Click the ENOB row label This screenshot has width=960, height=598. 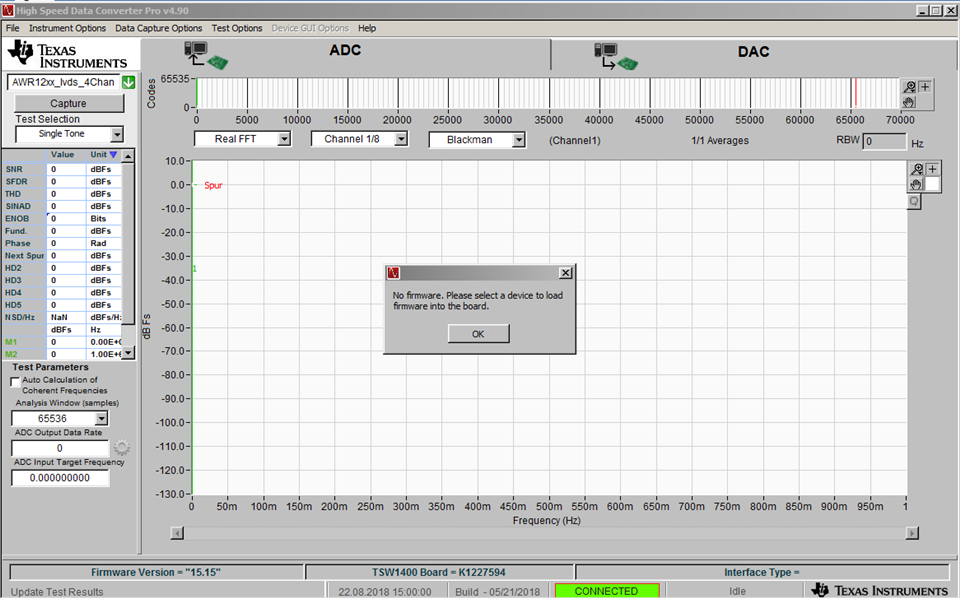[x=17, y=219]
